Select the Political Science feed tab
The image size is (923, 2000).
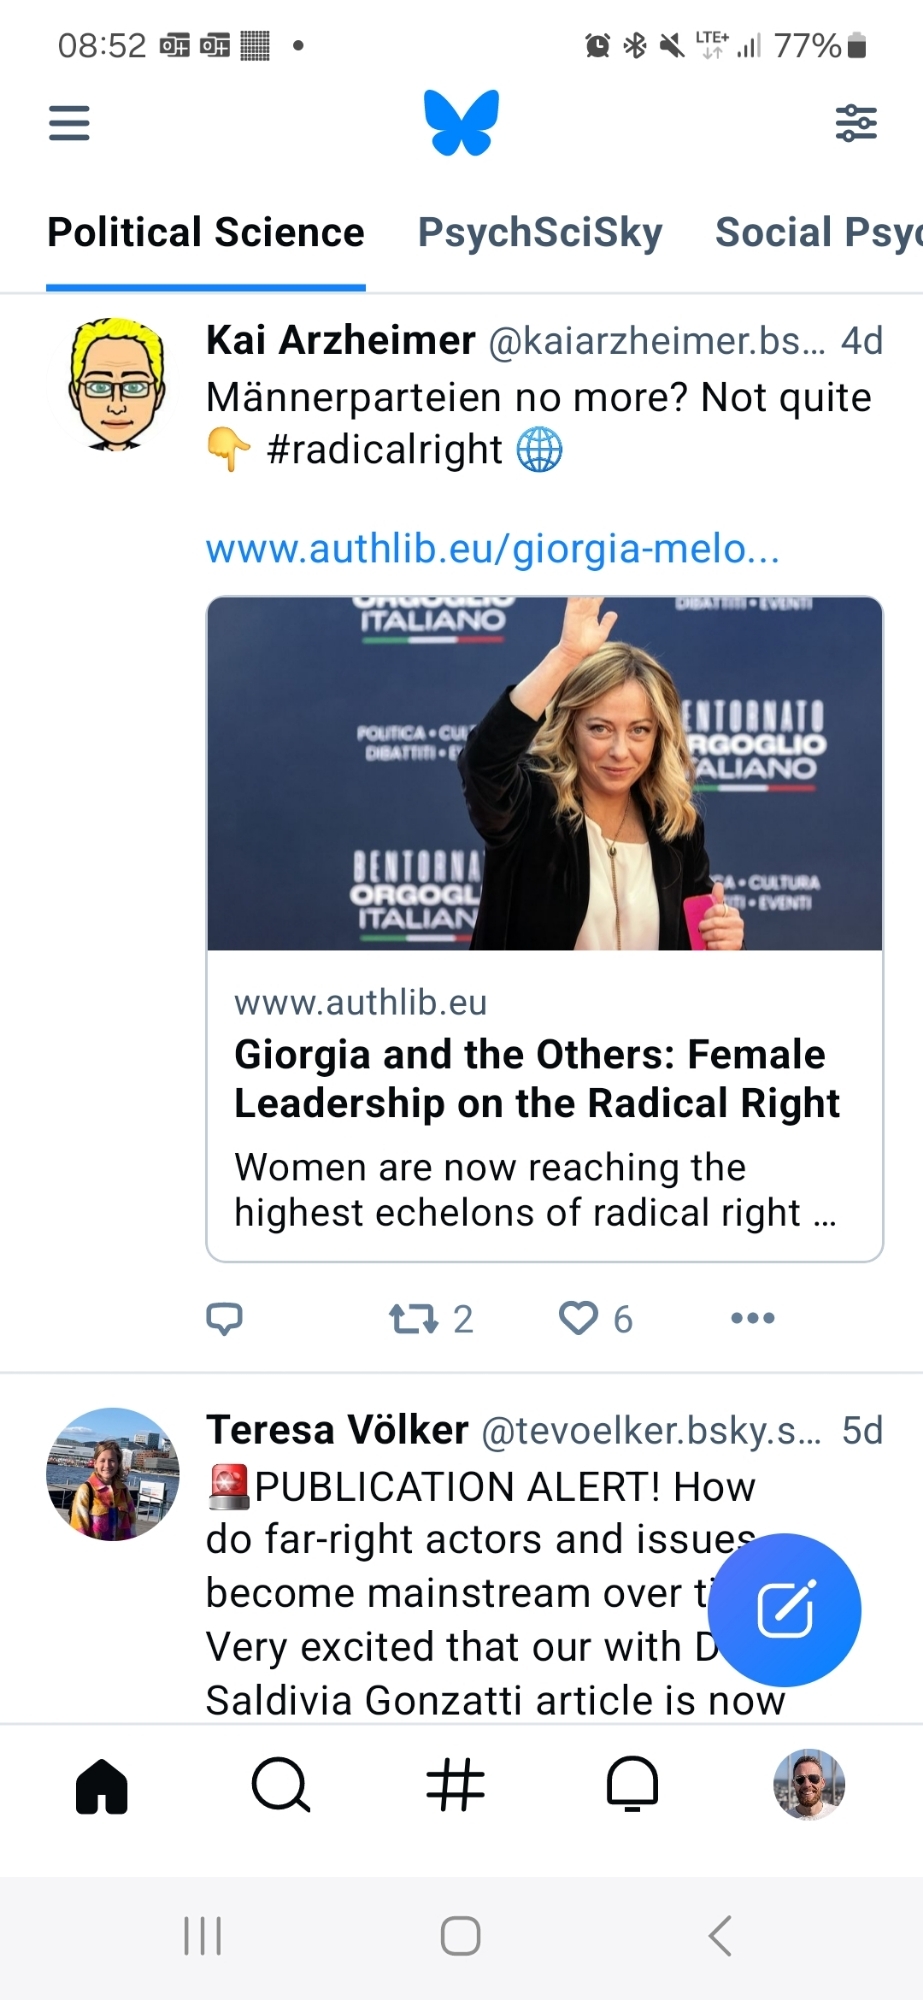pos(206,233)
